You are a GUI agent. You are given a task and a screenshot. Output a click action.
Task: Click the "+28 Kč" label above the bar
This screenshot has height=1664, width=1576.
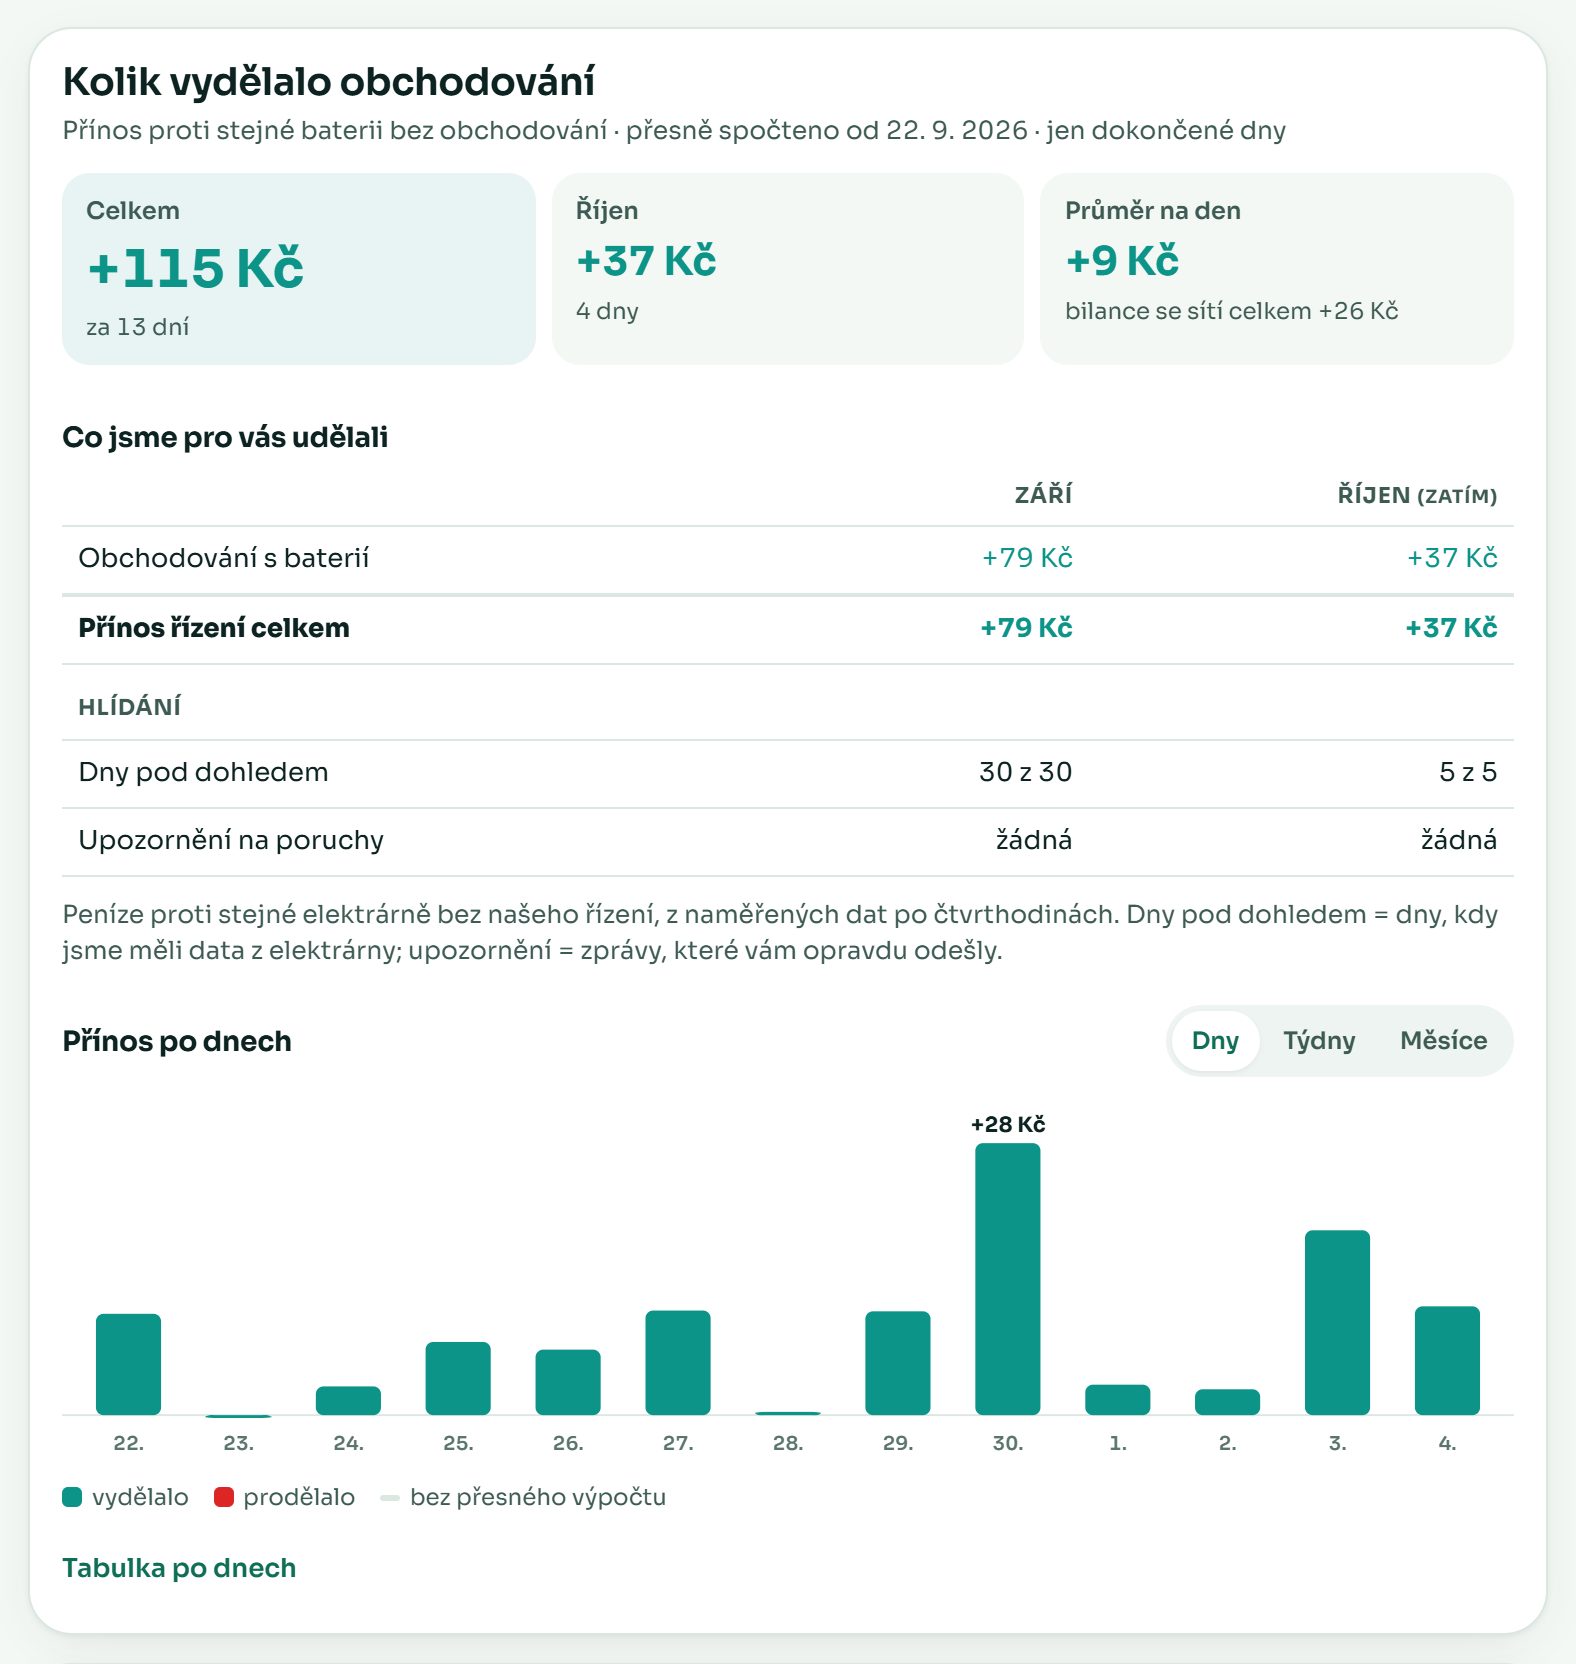point(1008,1124)
